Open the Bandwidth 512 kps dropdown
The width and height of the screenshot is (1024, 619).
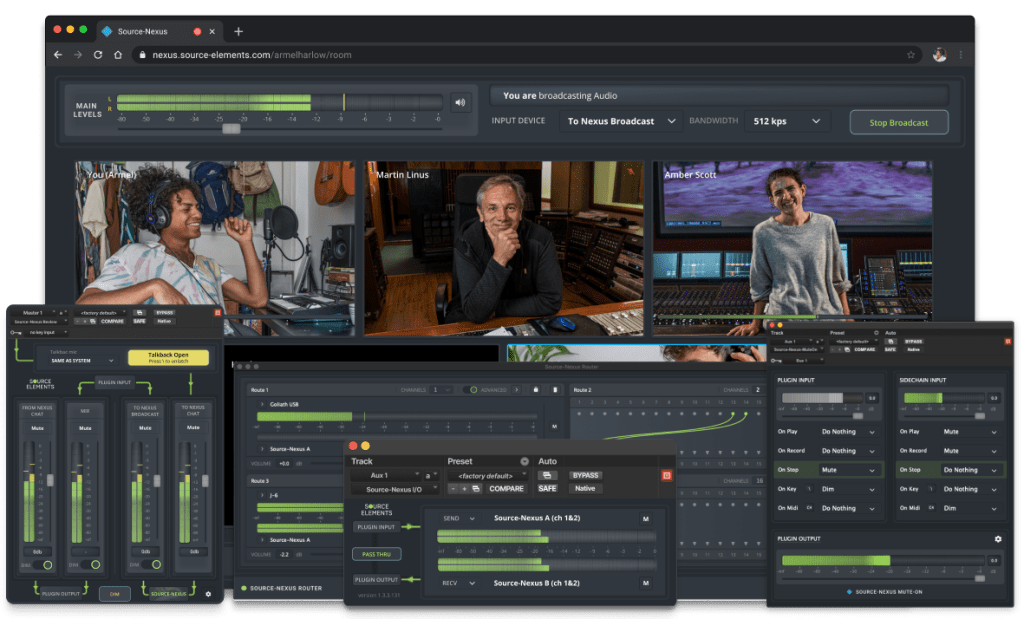787,122
